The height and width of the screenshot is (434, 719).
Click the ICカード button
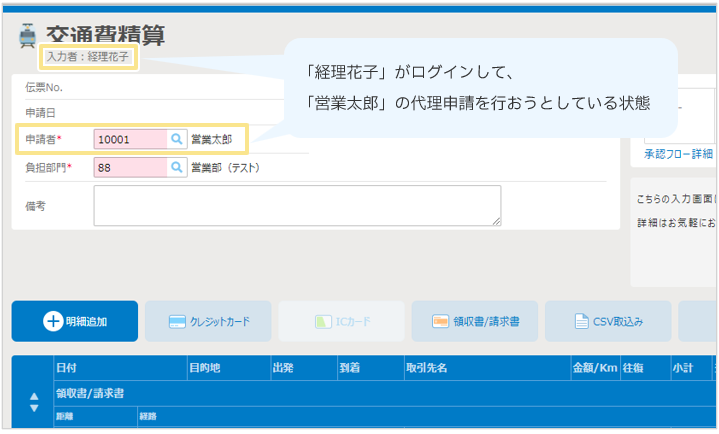[341, 322]
